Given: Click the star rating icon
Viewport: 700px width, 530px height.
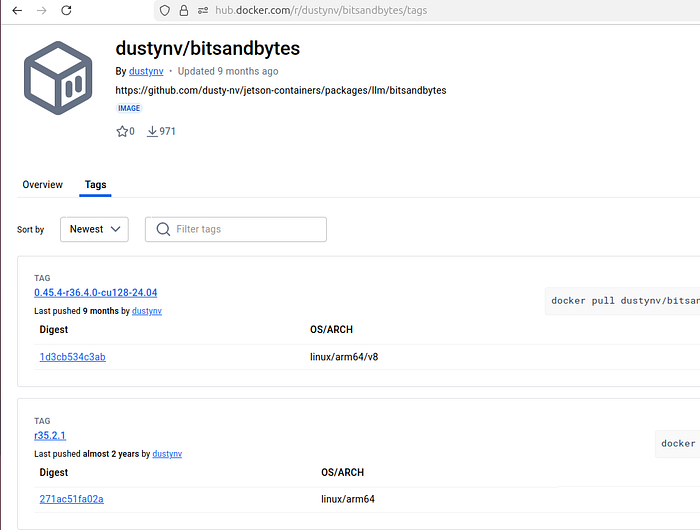Looking at the screenshot, I should (x=122, y=131).
